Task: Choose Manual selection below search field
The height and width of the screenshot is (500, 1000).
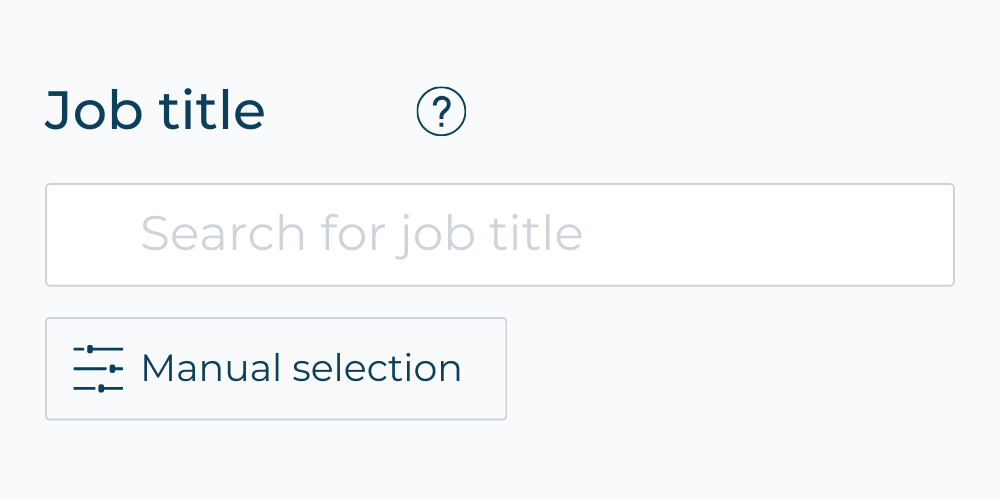Action: click(x=276, y=369)
